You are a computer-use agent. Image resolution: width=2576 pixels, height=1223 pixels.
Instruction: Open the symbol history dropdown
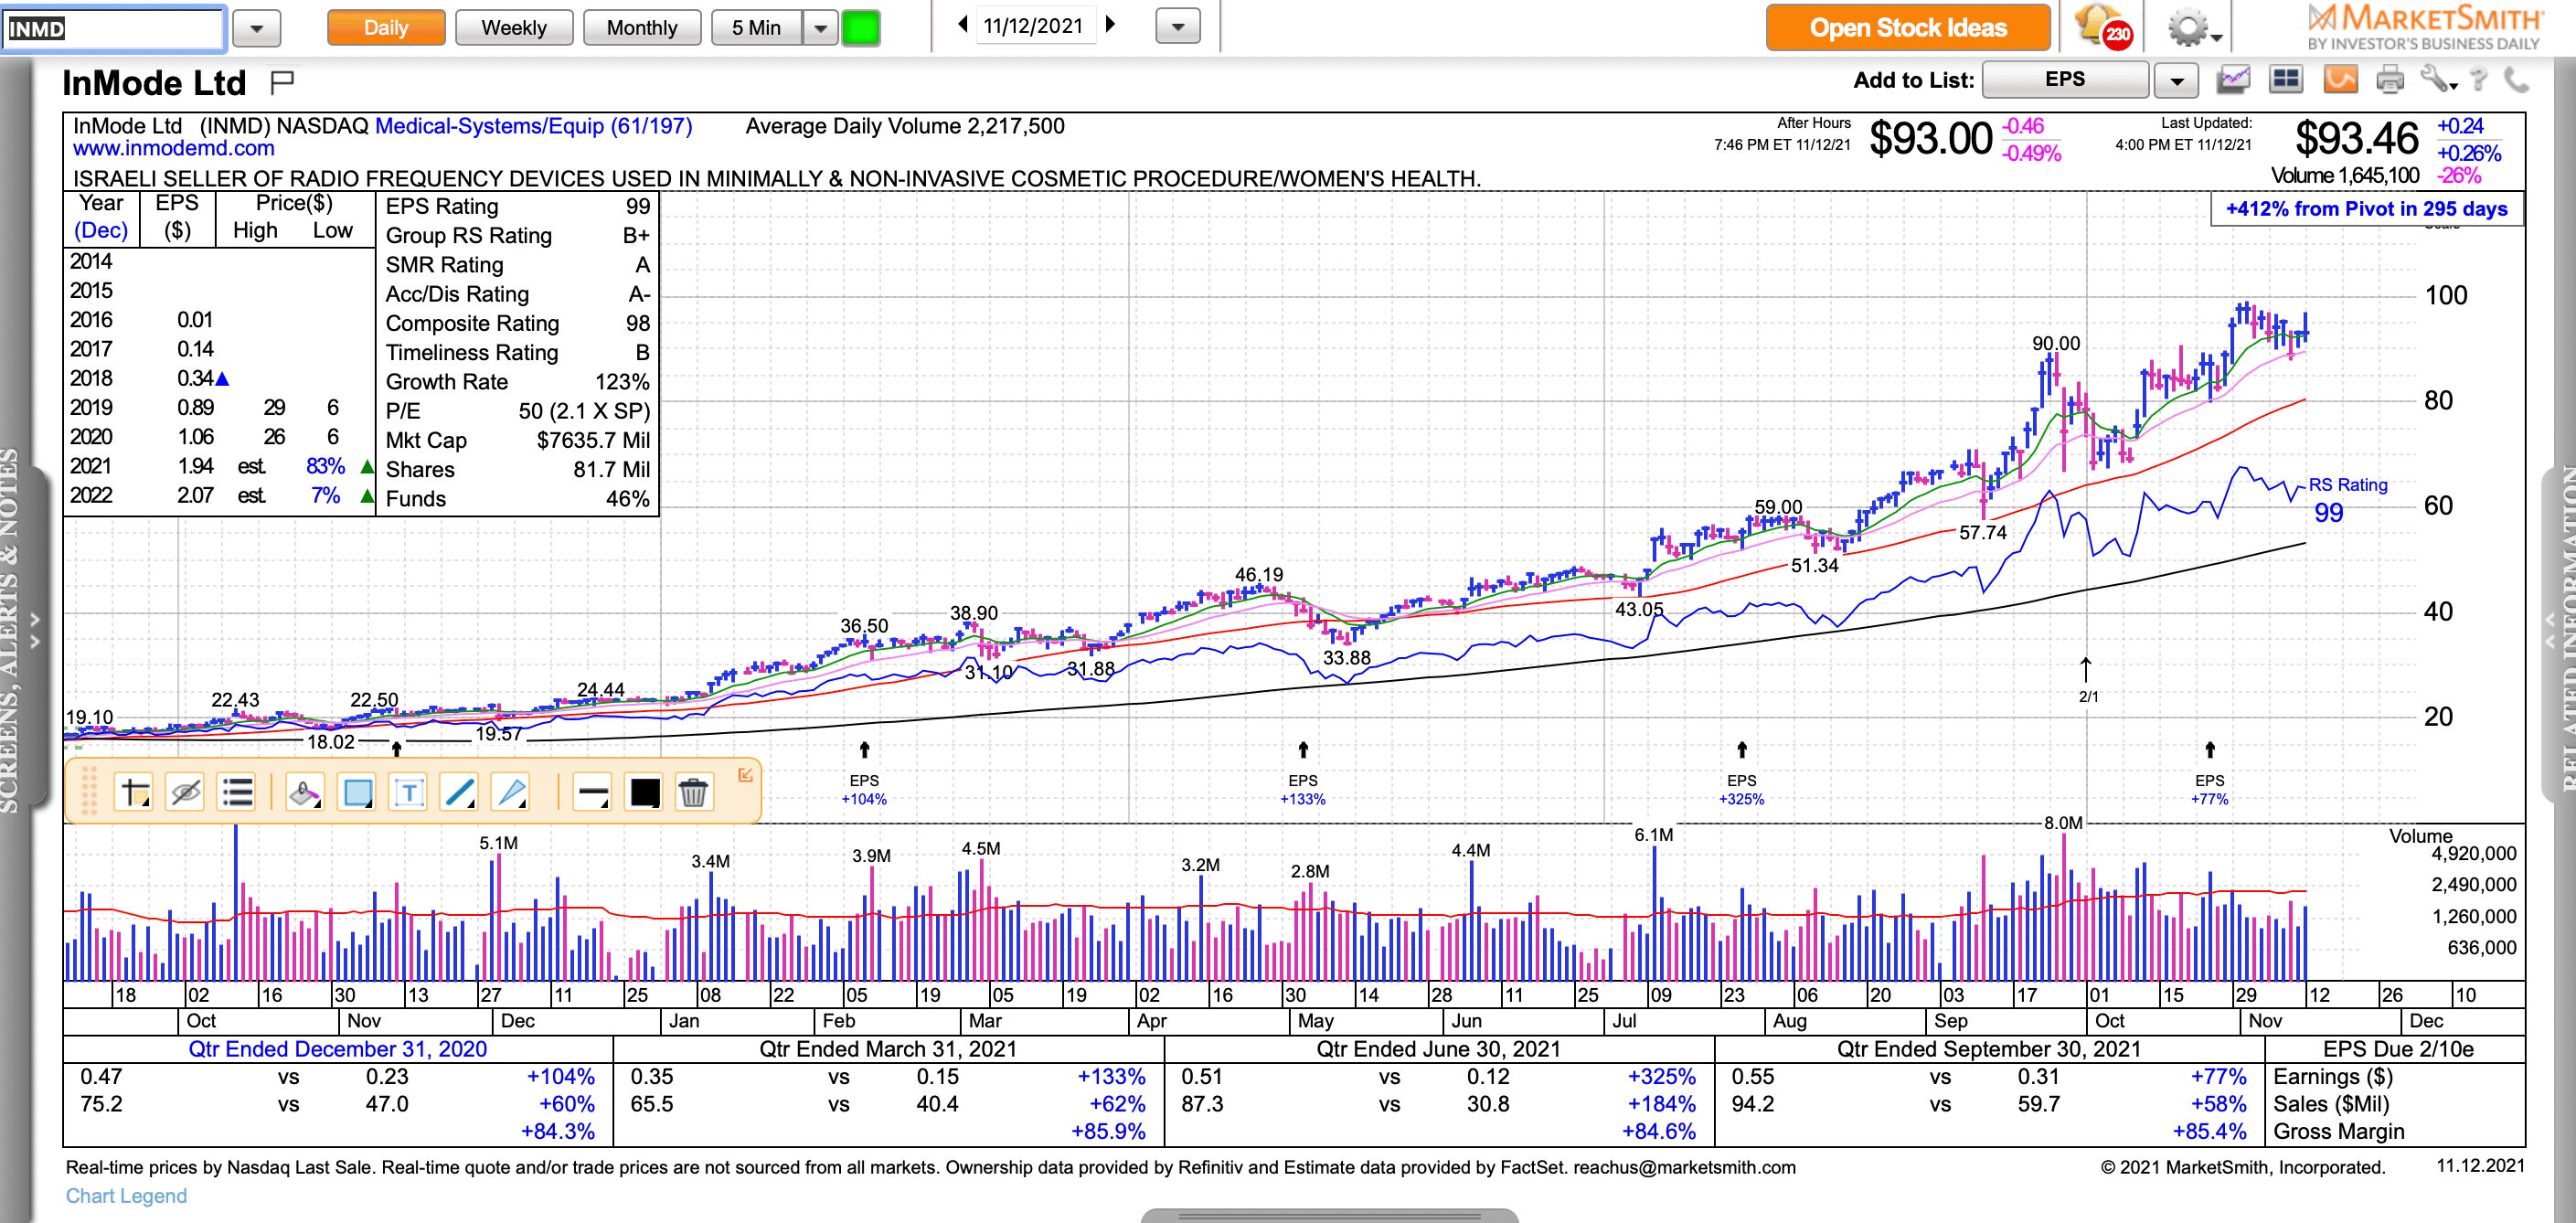[x=257, y=28]
